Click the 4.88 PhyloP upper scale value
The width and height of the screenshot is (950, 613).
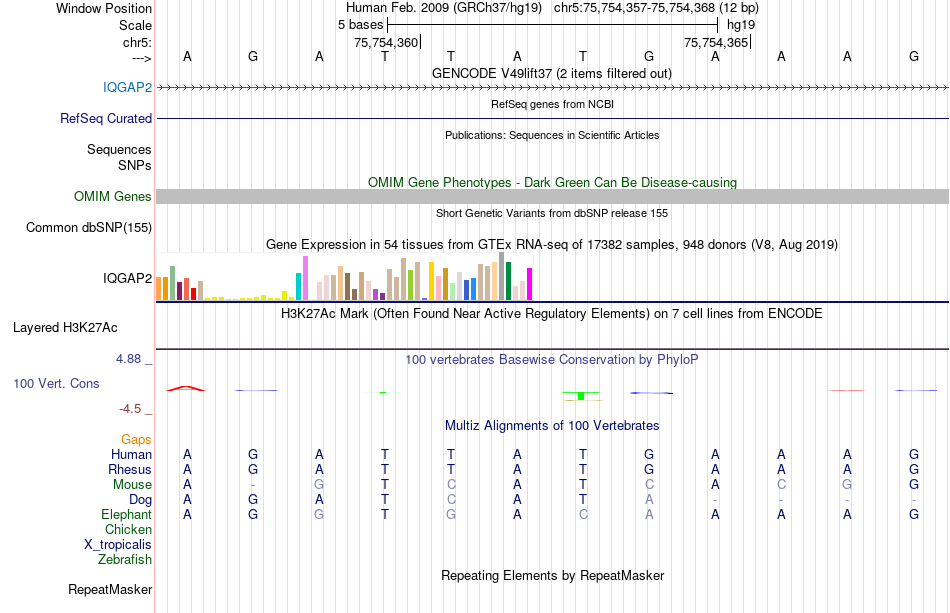(128, 359)
